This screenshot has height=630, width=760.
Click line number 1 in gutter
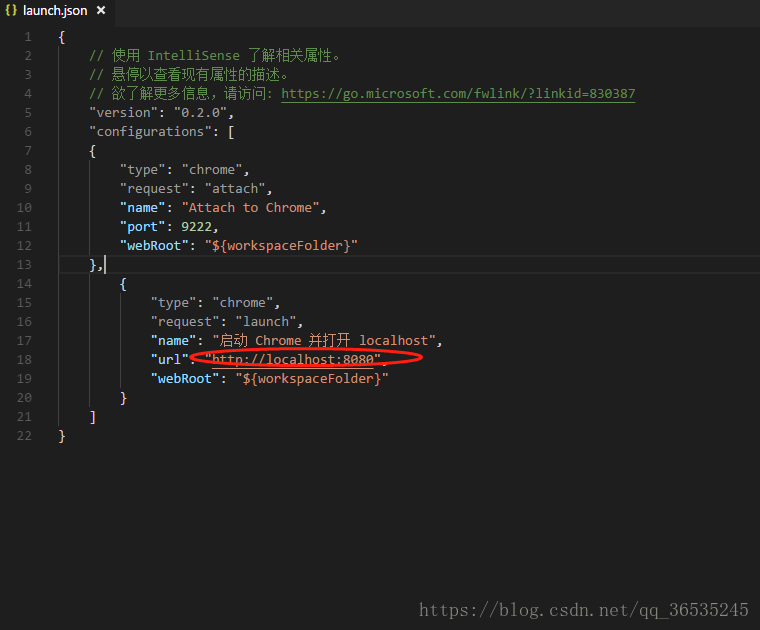coord(28,37)
